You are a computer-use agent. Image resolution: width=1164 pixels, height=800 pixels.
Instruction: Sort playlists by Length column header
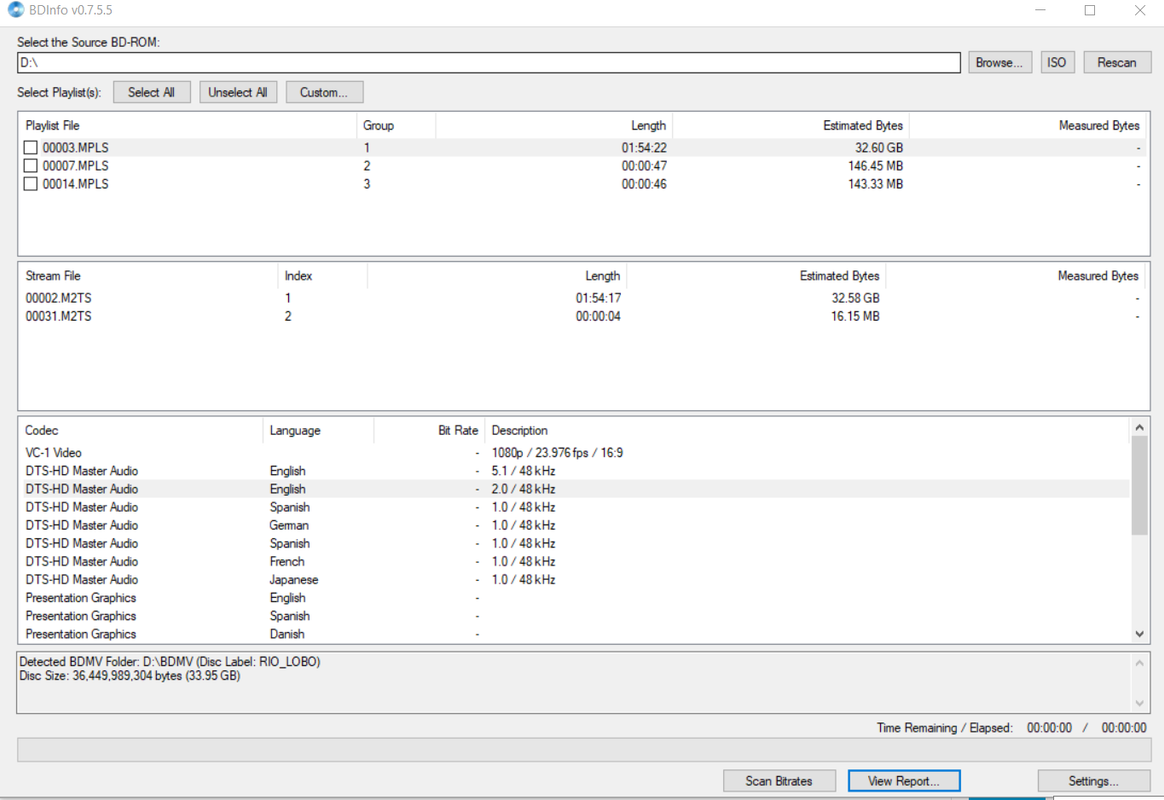(554, 125)
